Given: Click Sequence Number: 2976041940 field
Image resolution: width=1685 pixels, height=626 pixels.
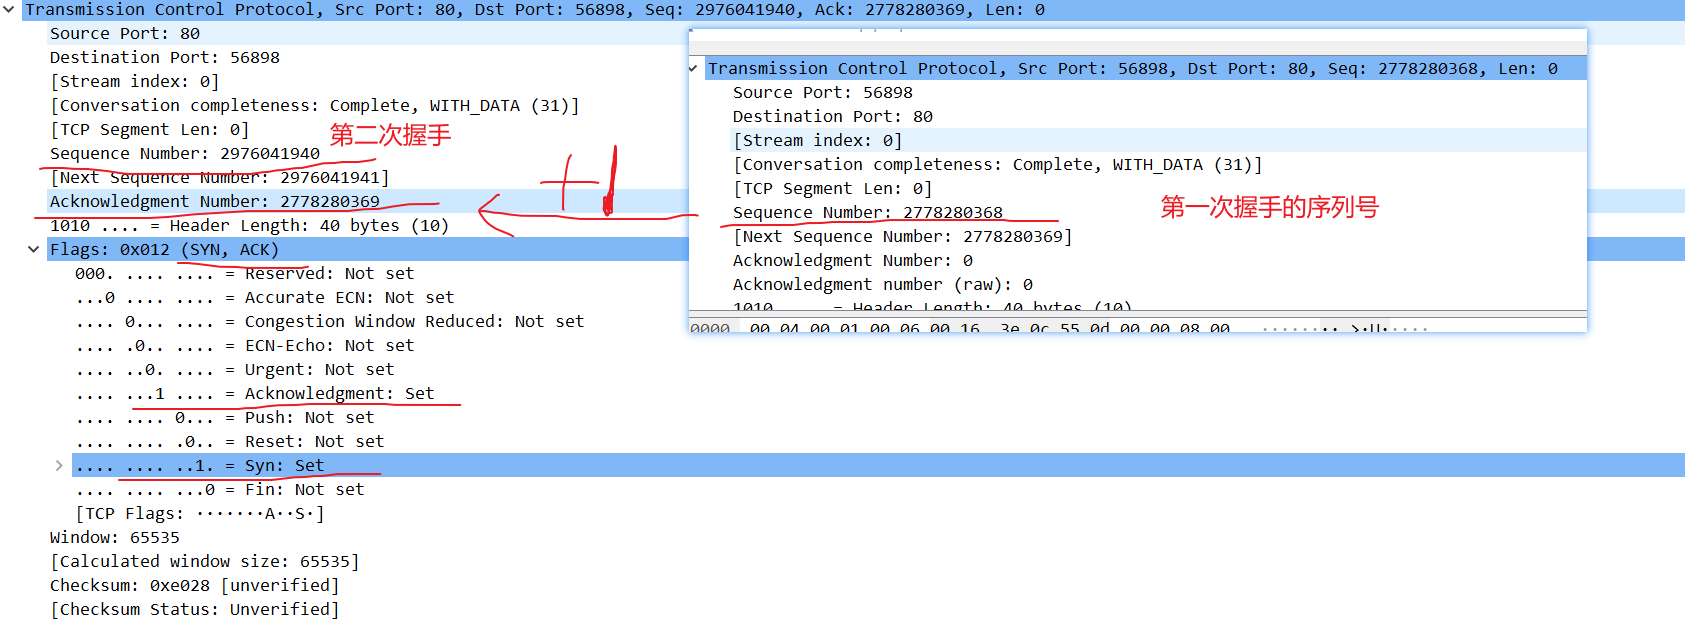Looking at the screenshot, I should (x=185, y=154).
